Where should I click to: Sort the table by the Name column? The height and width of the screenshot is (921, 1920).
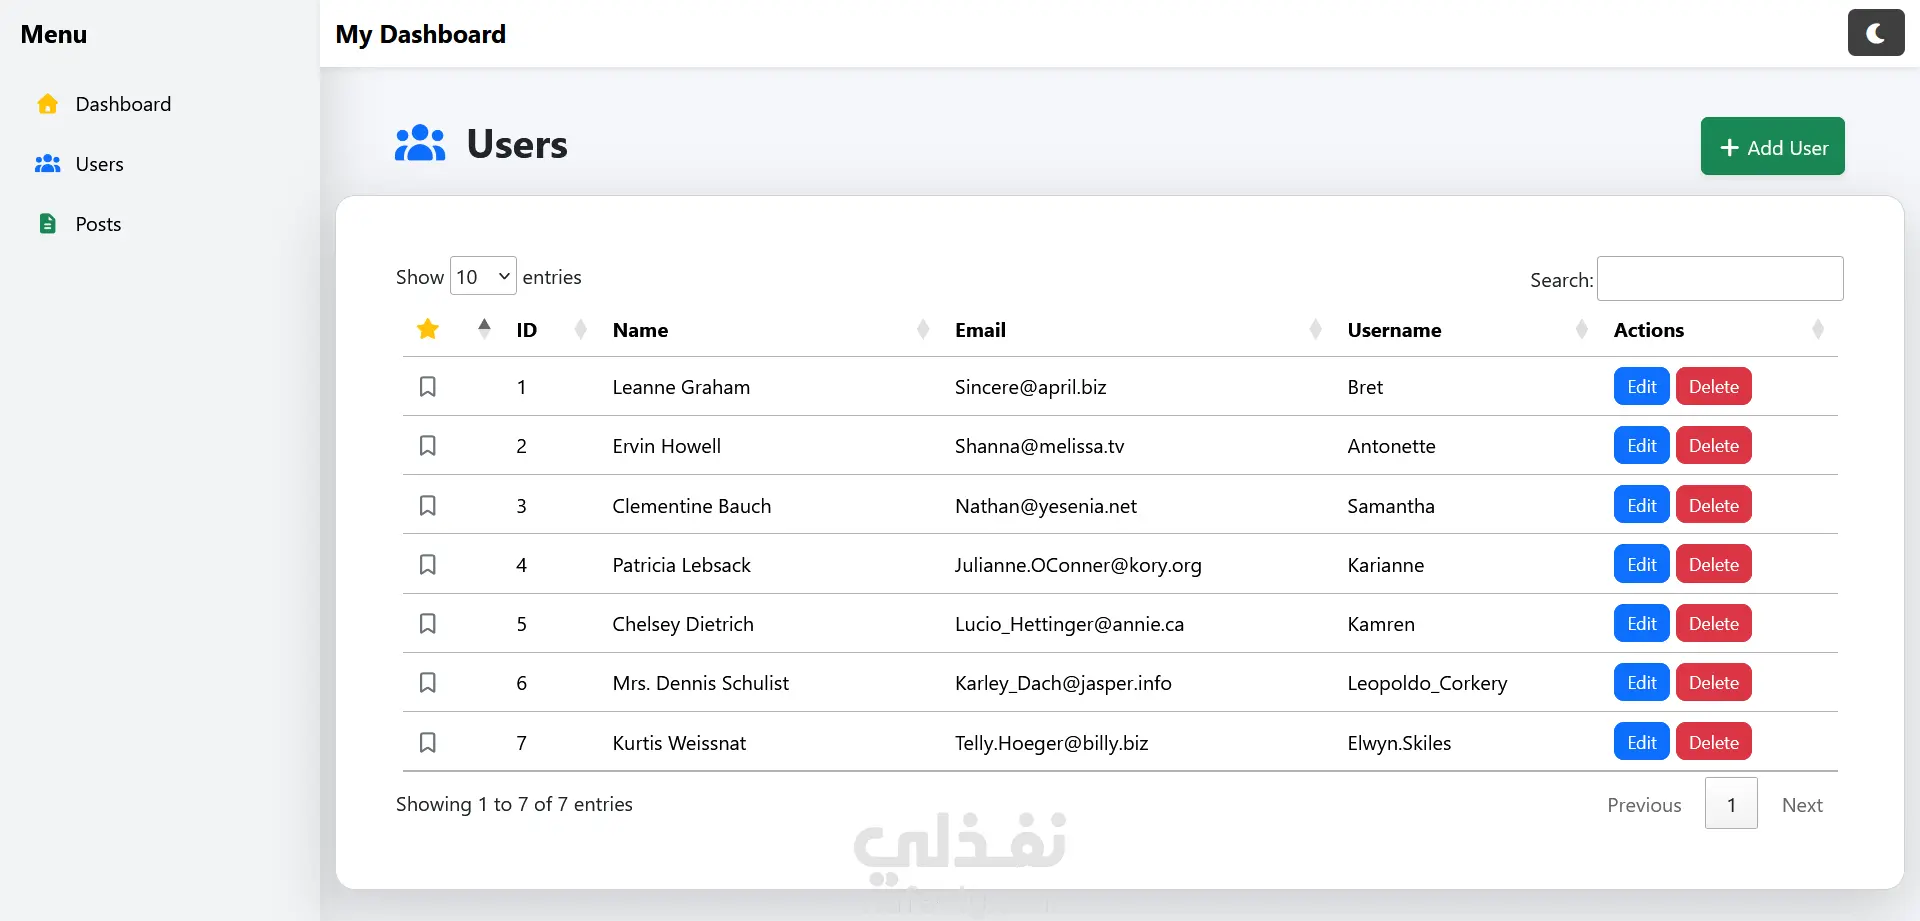point(640,330)
